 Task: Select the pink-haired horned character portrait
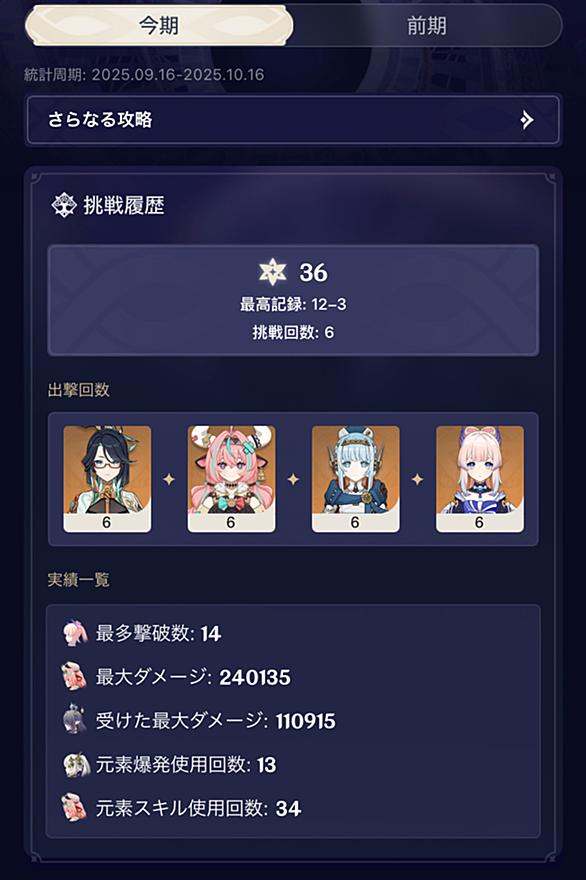coord(231,479)
